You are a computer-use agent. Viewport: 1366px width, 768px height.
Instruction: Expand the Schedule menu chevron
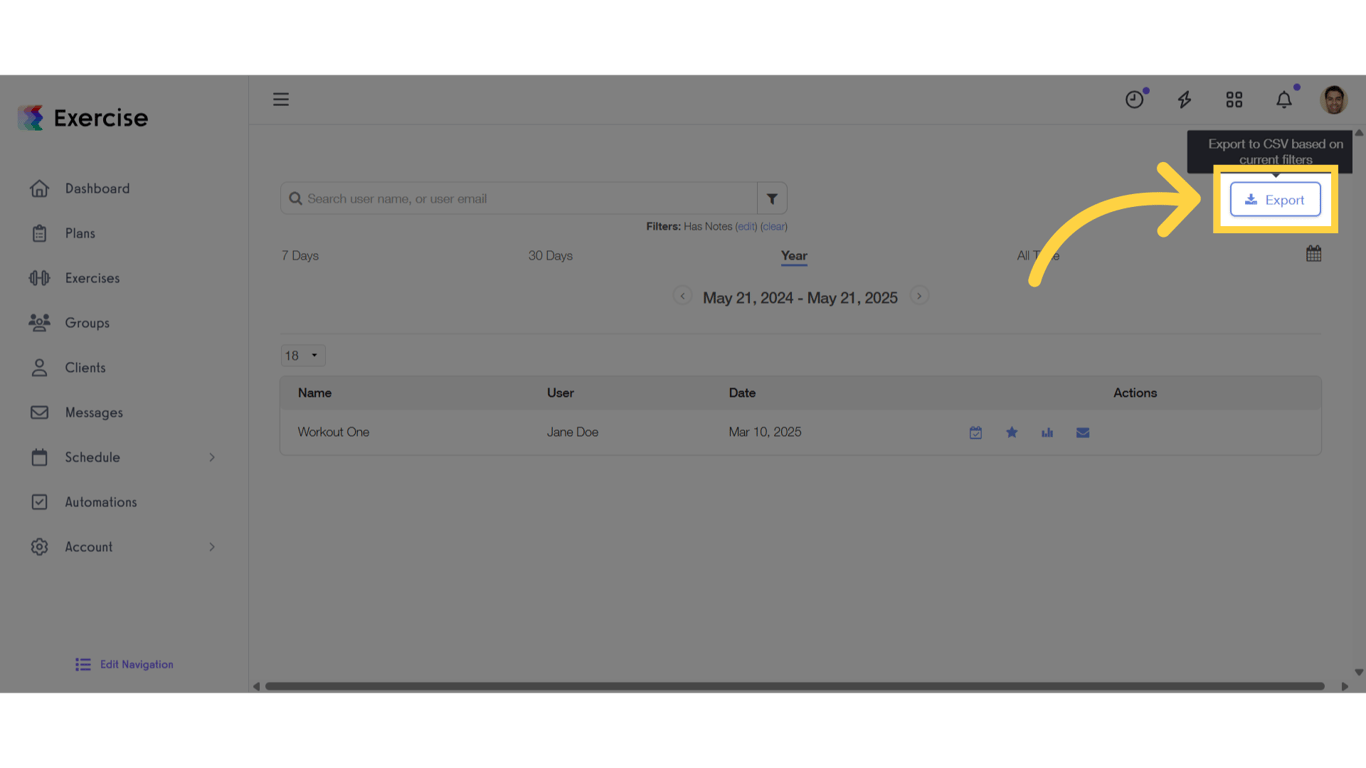click(211, 457)
